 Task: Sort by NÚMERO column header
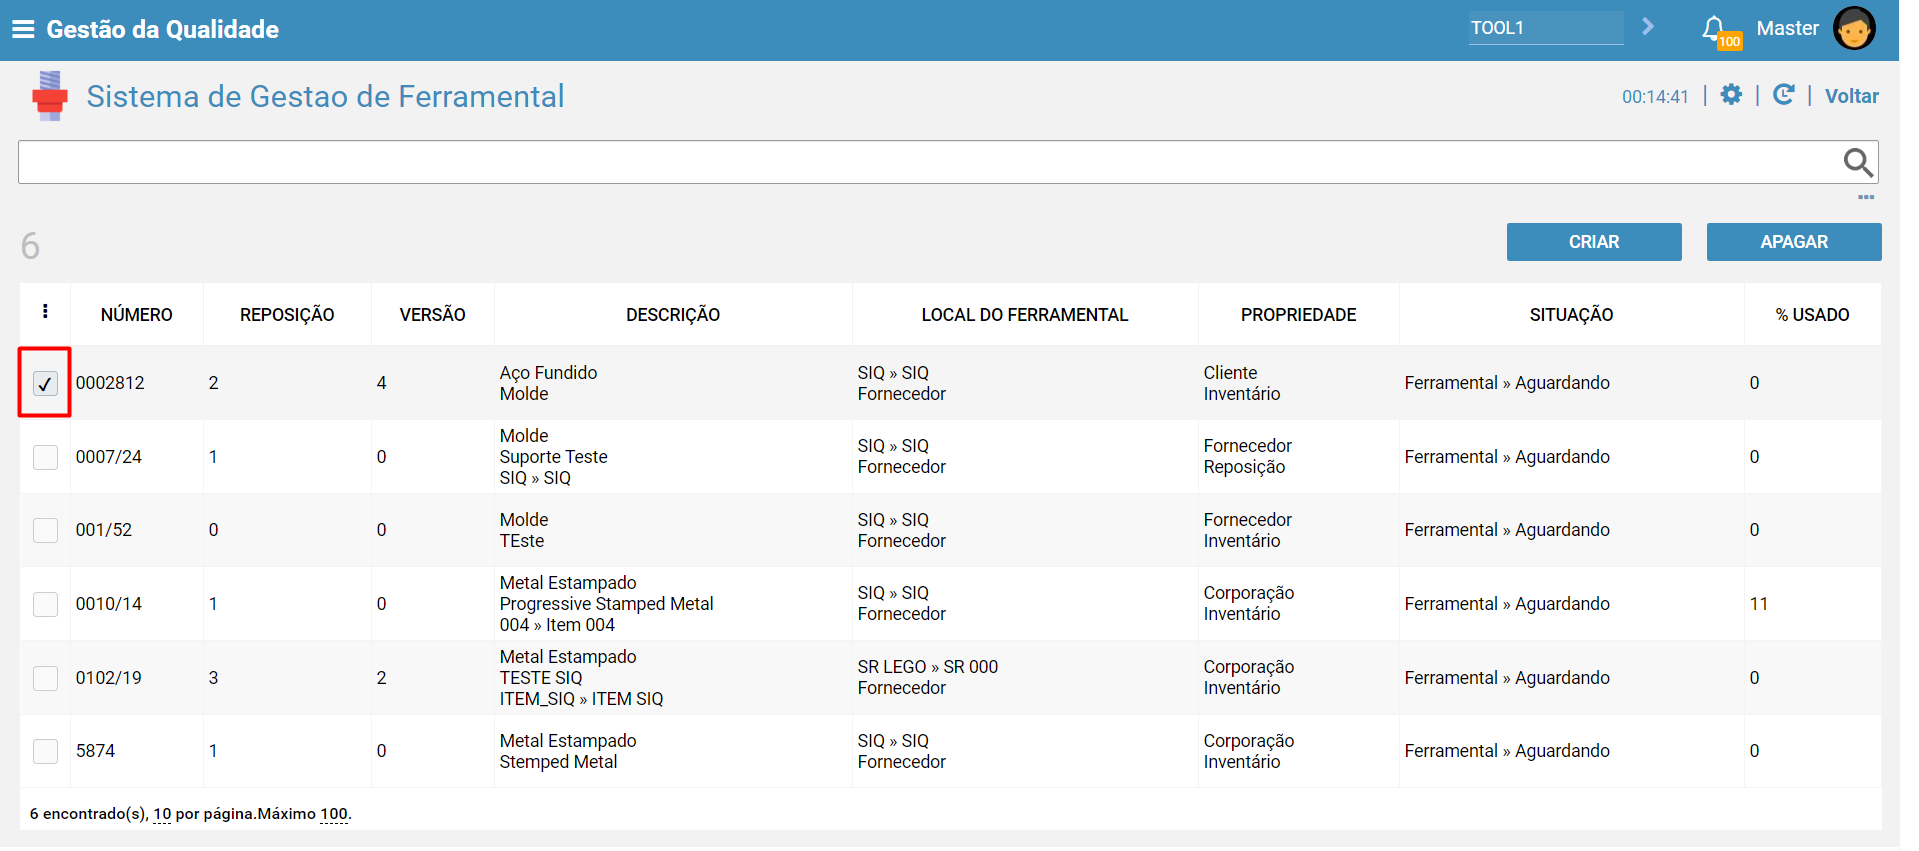point(137,315)
